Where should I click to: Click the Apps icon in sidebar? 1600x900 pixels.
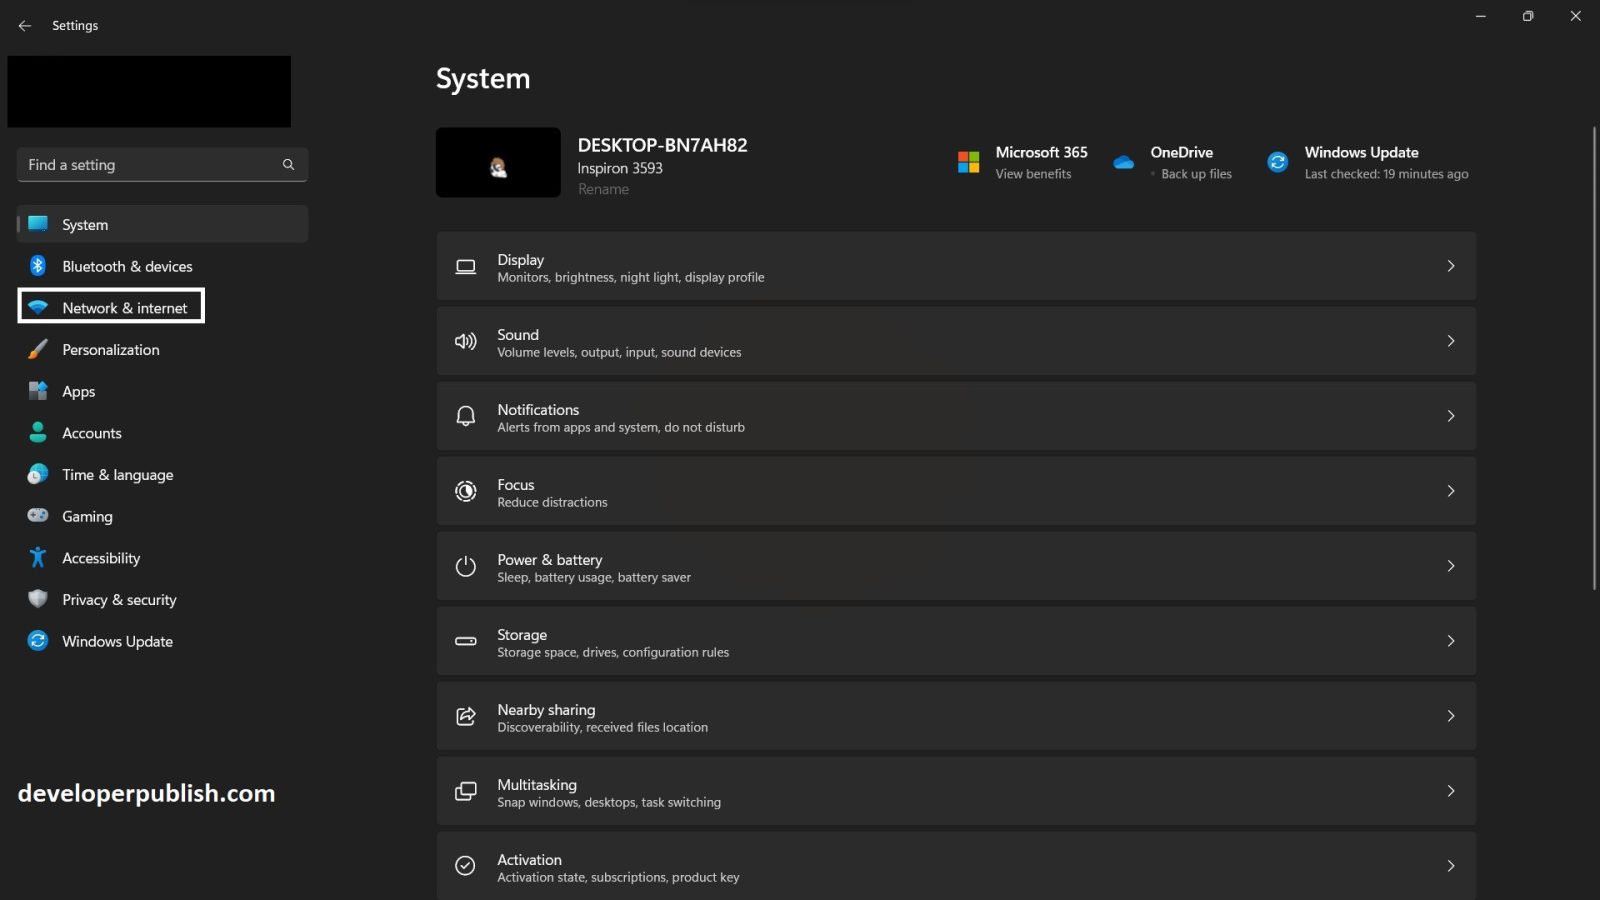point(38,391)
